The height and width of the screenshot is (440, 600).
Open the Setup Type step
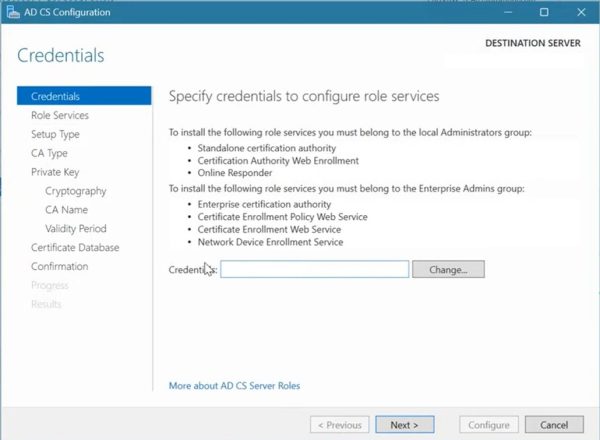click(55, 134)
